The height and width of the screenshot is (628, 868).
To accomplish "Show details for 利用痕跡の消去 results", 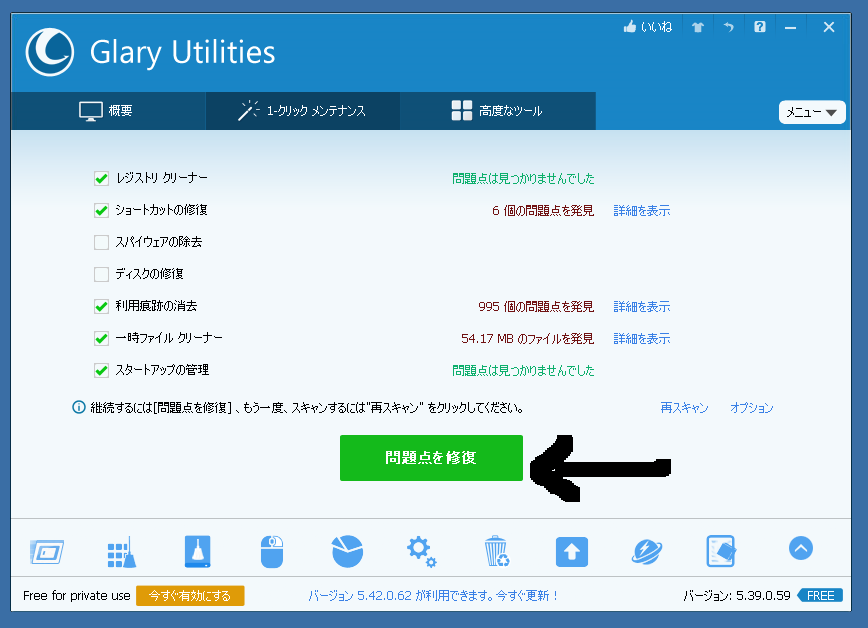I will tap(642, 307).
